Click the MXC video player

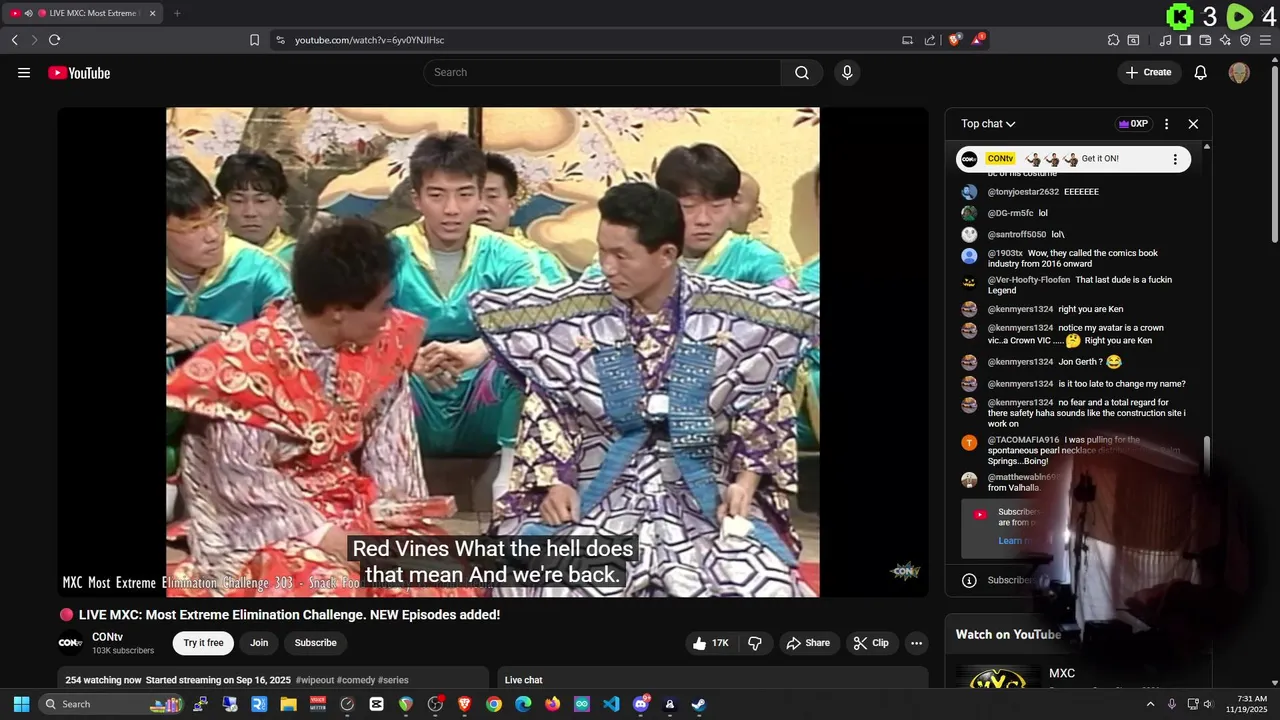(x=493, y=352)
